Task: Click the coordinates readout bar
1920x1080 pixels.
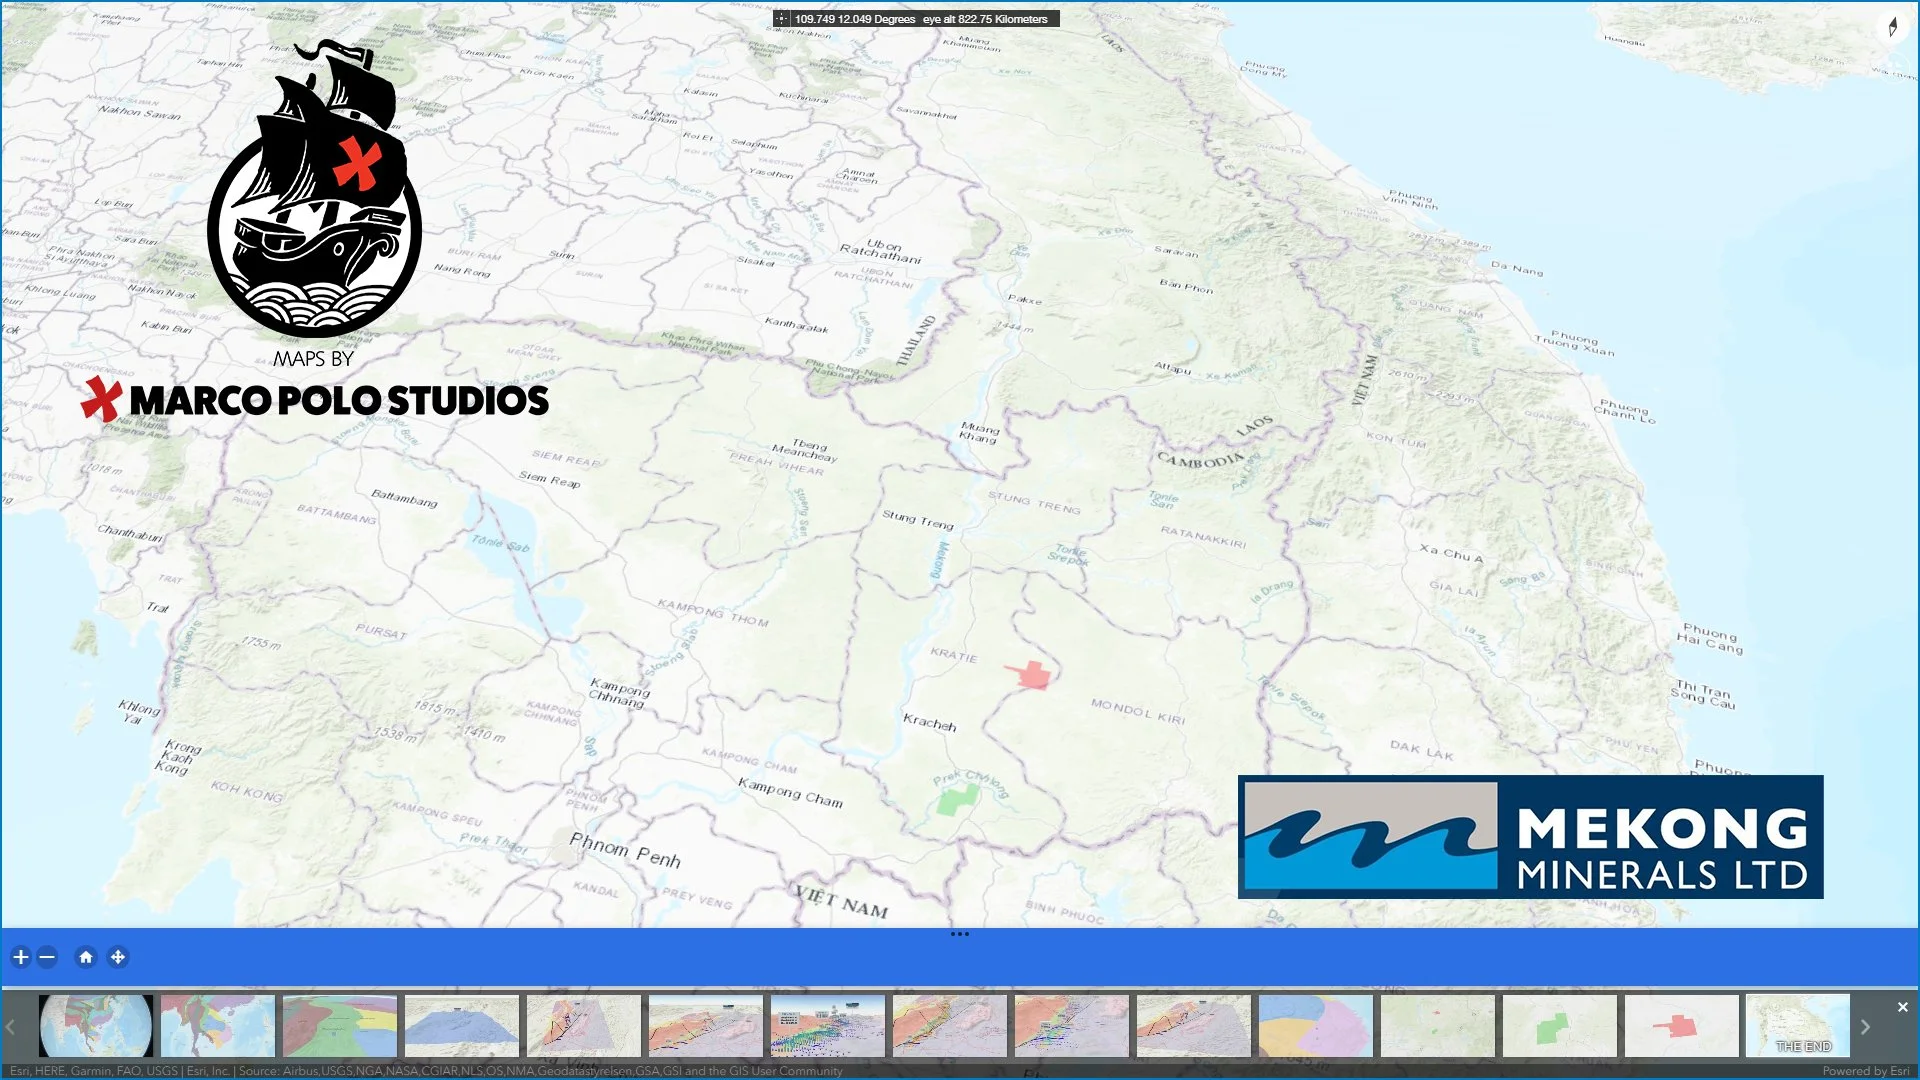Action: tap(916, 19)
